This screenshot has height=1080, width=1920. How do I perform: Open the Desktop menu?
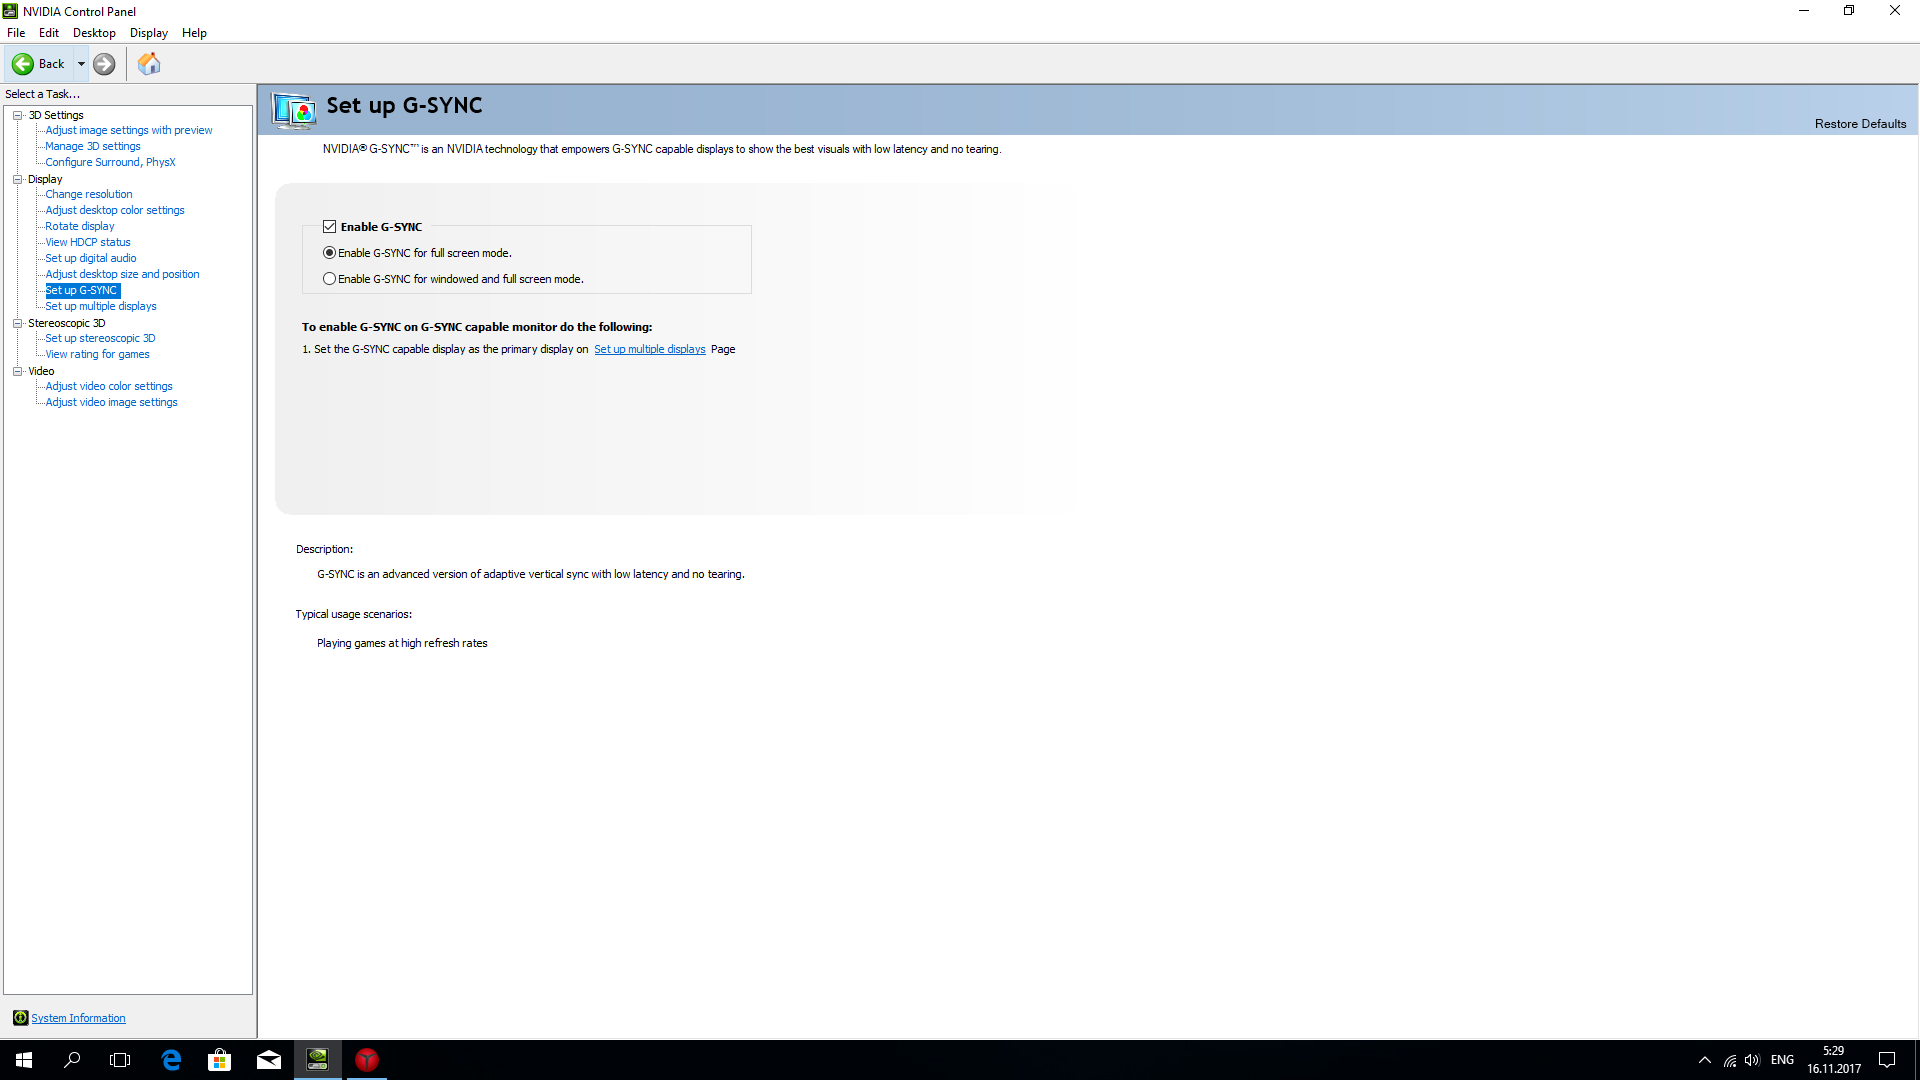tap(94, 33)
